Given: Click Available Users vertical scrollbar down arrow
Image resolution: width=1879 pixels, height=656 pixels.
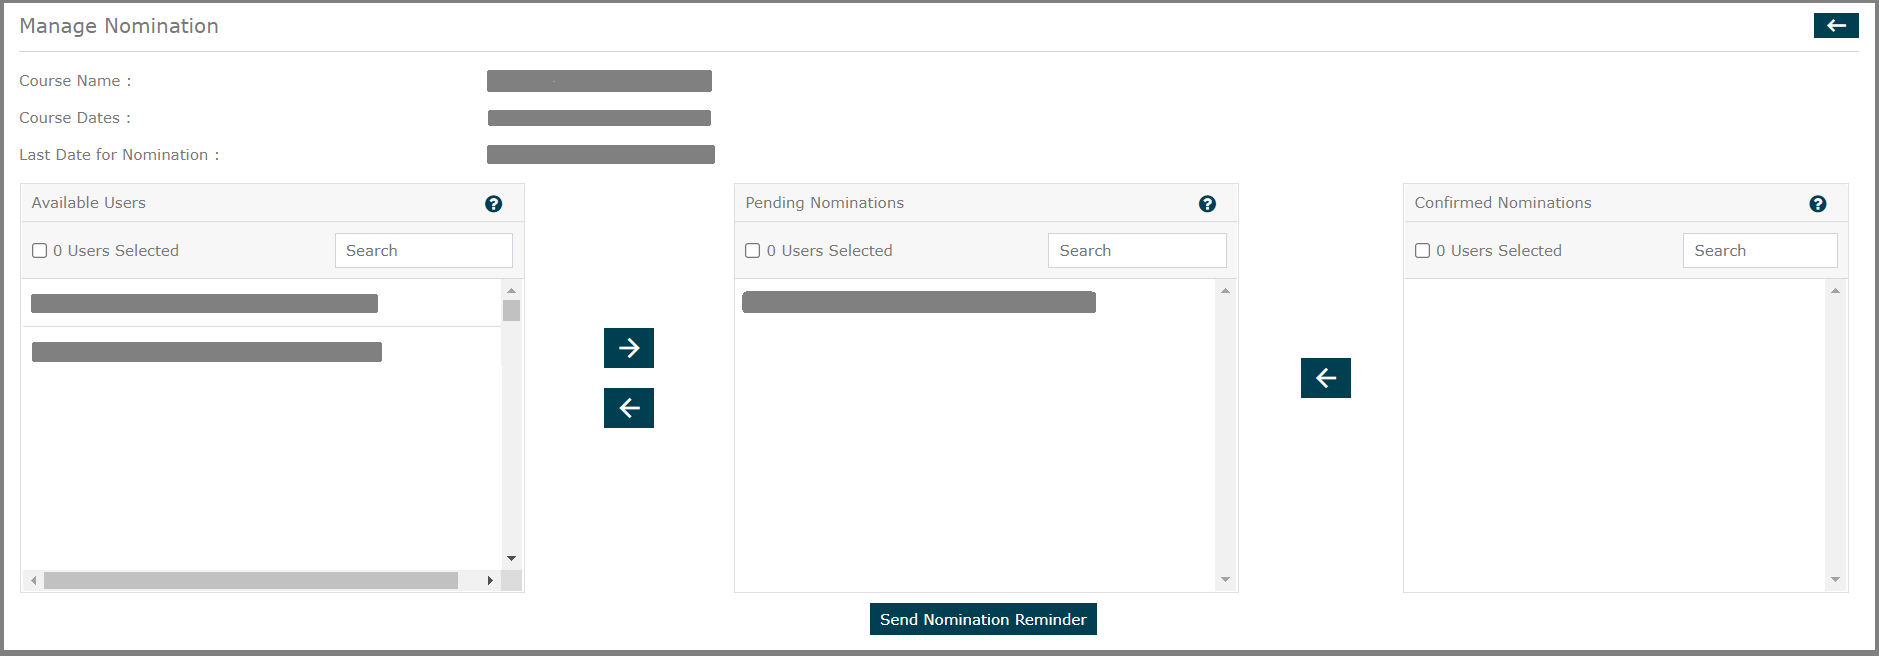Looking at the screenshot, I should [511, 558].
